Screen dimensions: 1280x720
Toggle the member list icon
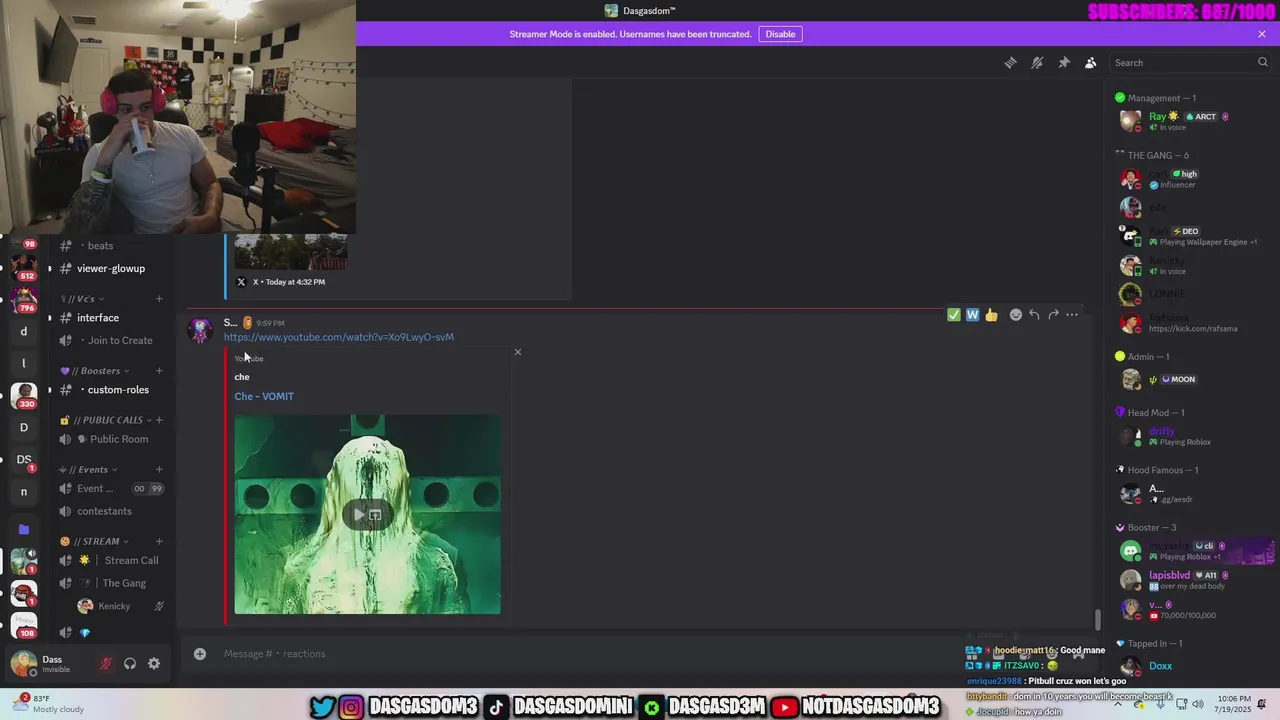point(1090,62)
